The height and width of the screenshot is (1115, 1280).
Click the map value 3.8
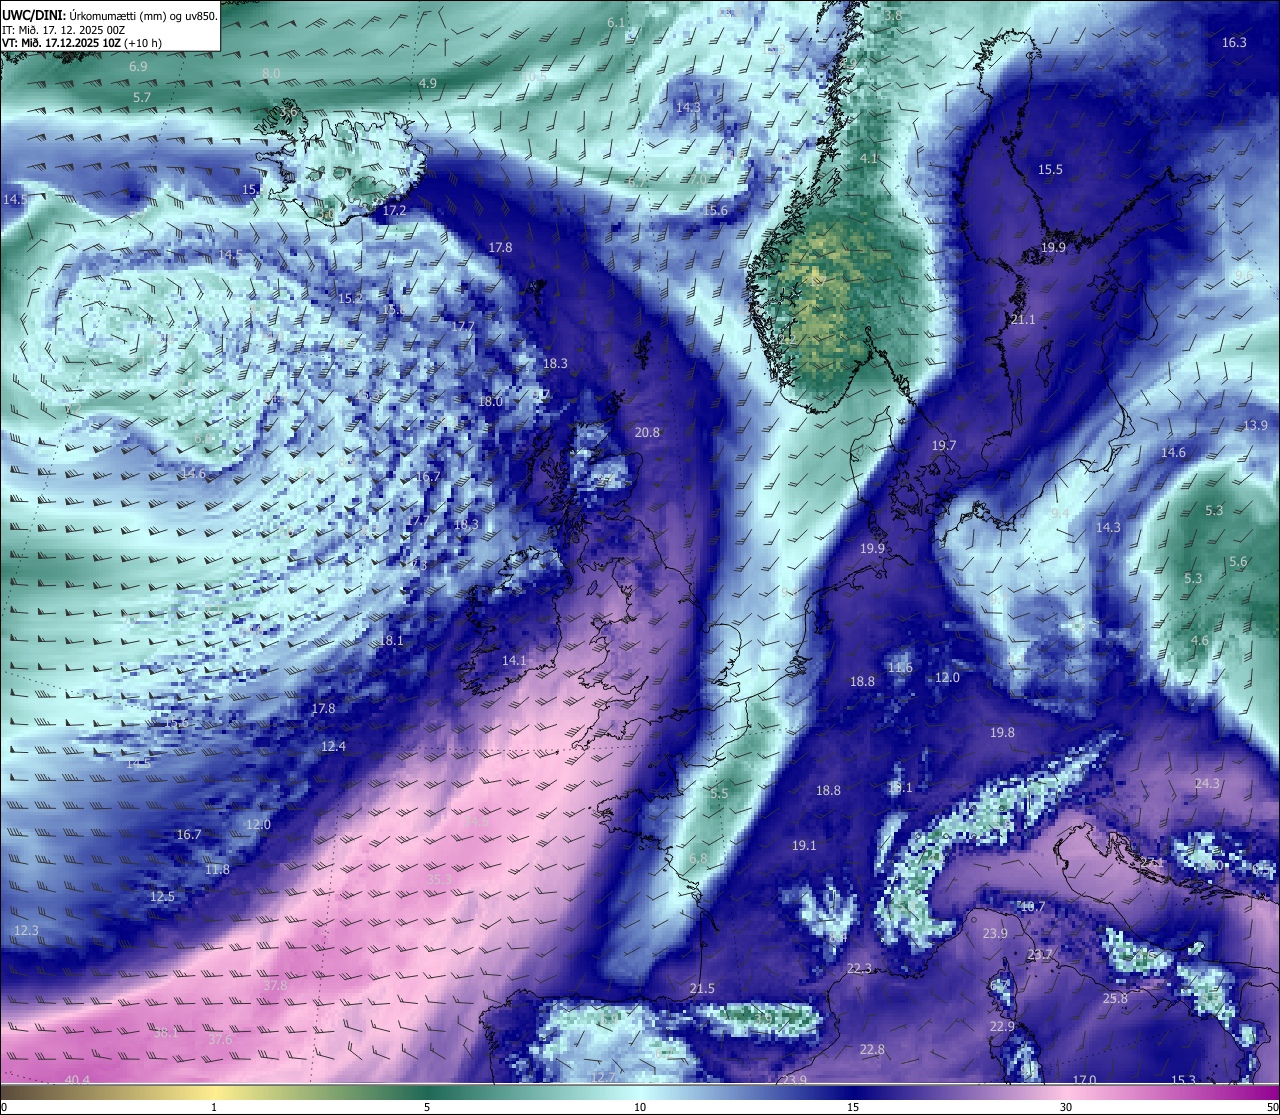point(893,16)
